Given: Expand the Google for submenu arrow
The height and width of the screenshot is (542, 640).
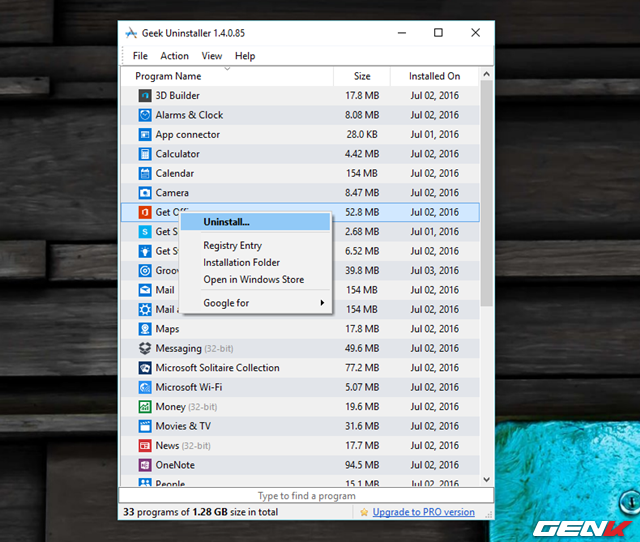Looking at the screenshot, I should tap(322, 303).
